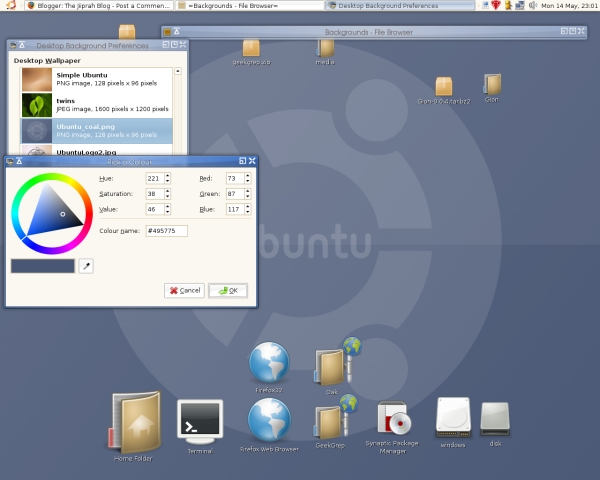Click the yellow figure tray icon
This screenshot has width=600, height=480.
509,5
